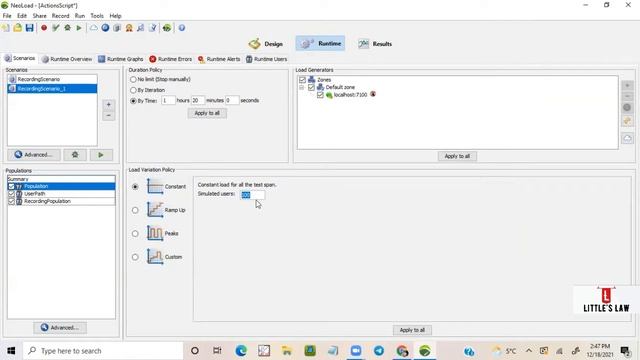The height and width of the screenshot is (360, 640).
Task: Remove scenario with the minus button
Action: [x=109, y=116]
